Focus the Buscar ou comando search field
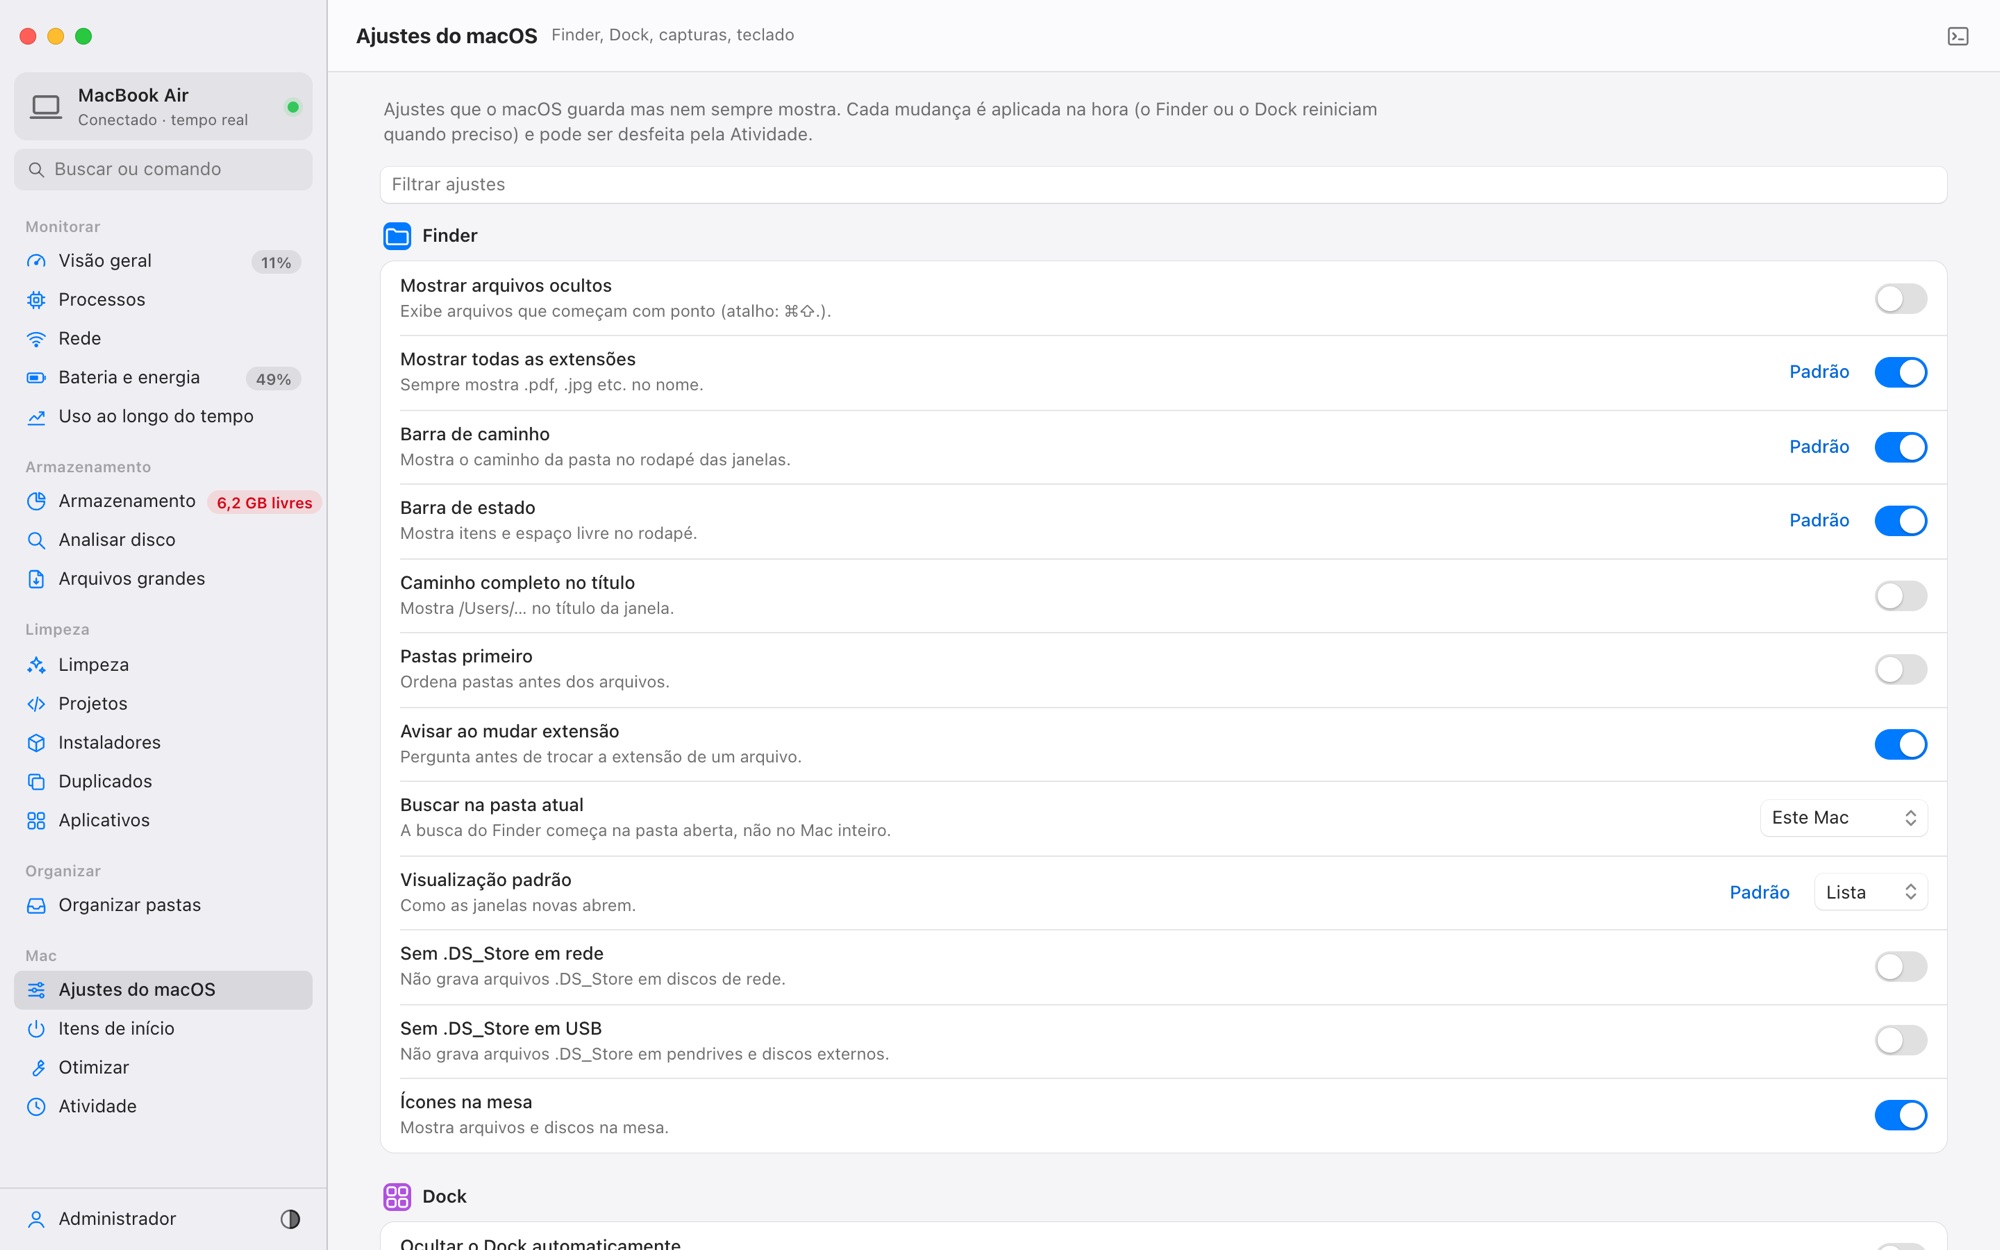 163,170
